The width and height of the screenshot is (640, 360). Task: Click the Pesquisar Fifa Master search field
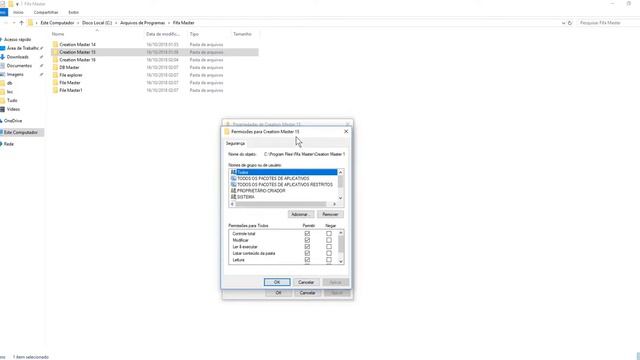[607, 23]
